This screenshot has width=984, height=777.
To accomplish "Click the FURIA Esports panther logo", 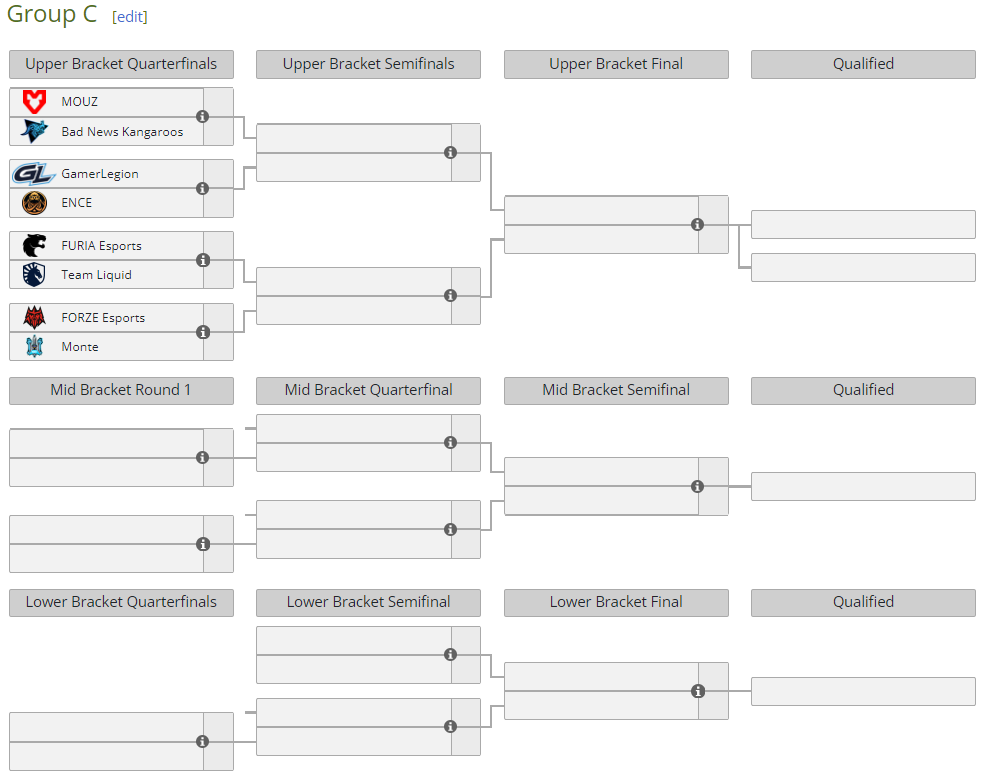I will pyautogui.click(x=34, y=245).
